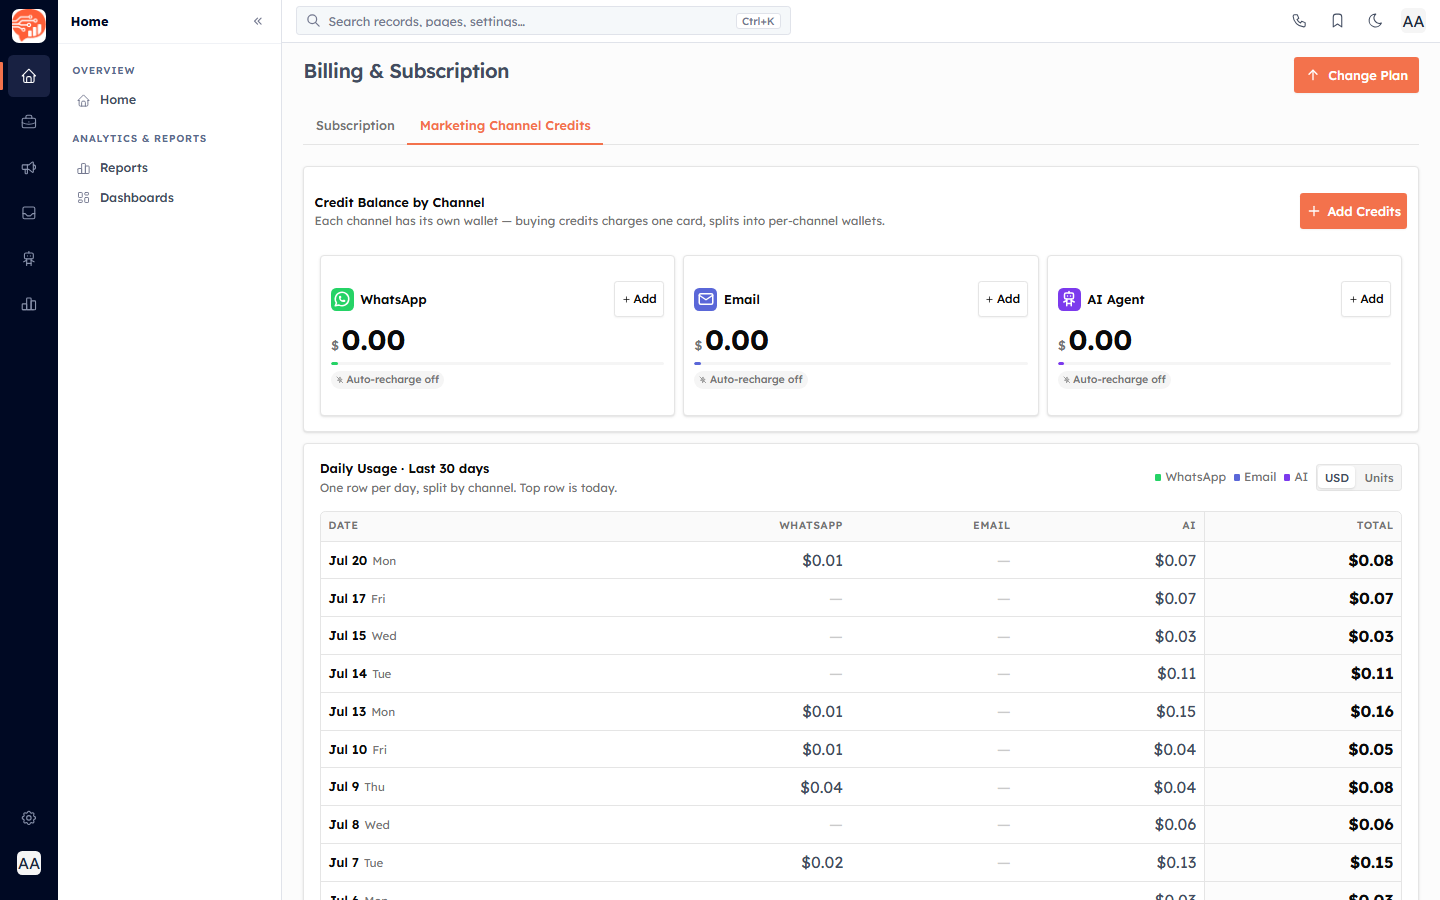Click the WHATSAPP column header
The image size is (1440, 900).
click(x=811, y=526)
